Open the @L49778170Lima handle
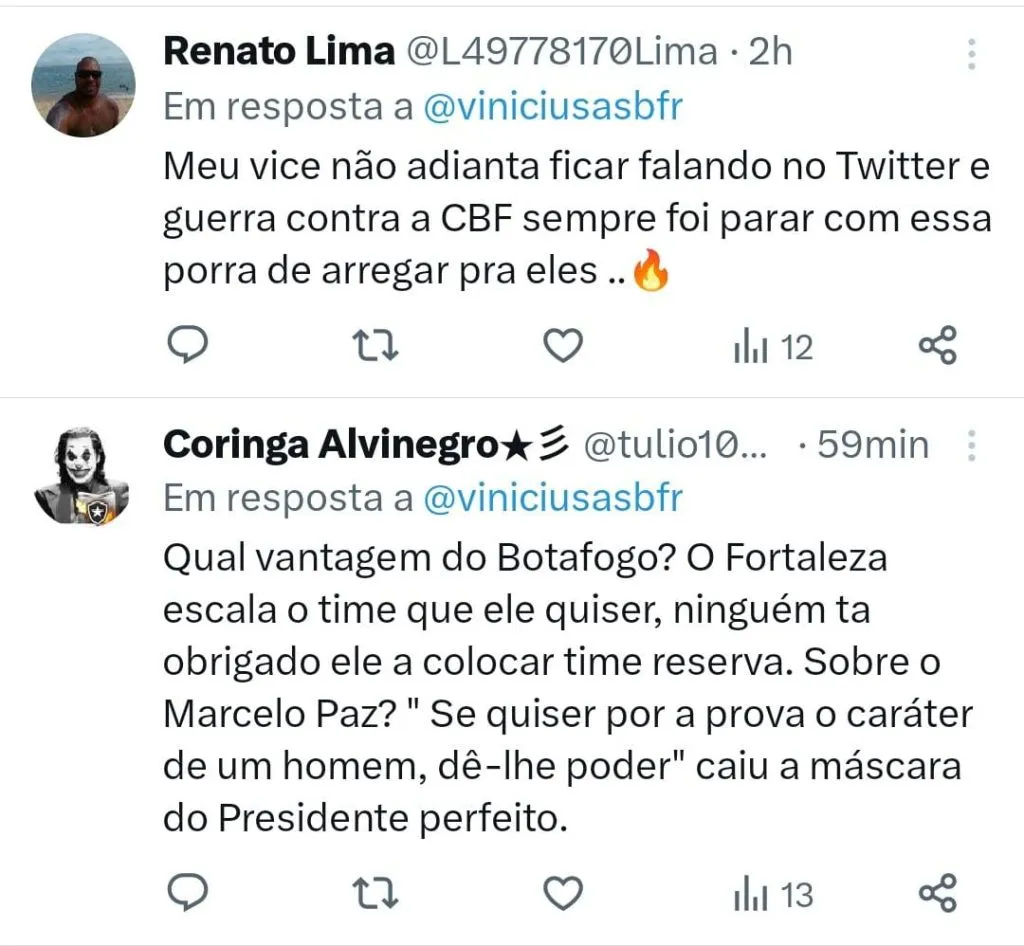 coord(560,52)
